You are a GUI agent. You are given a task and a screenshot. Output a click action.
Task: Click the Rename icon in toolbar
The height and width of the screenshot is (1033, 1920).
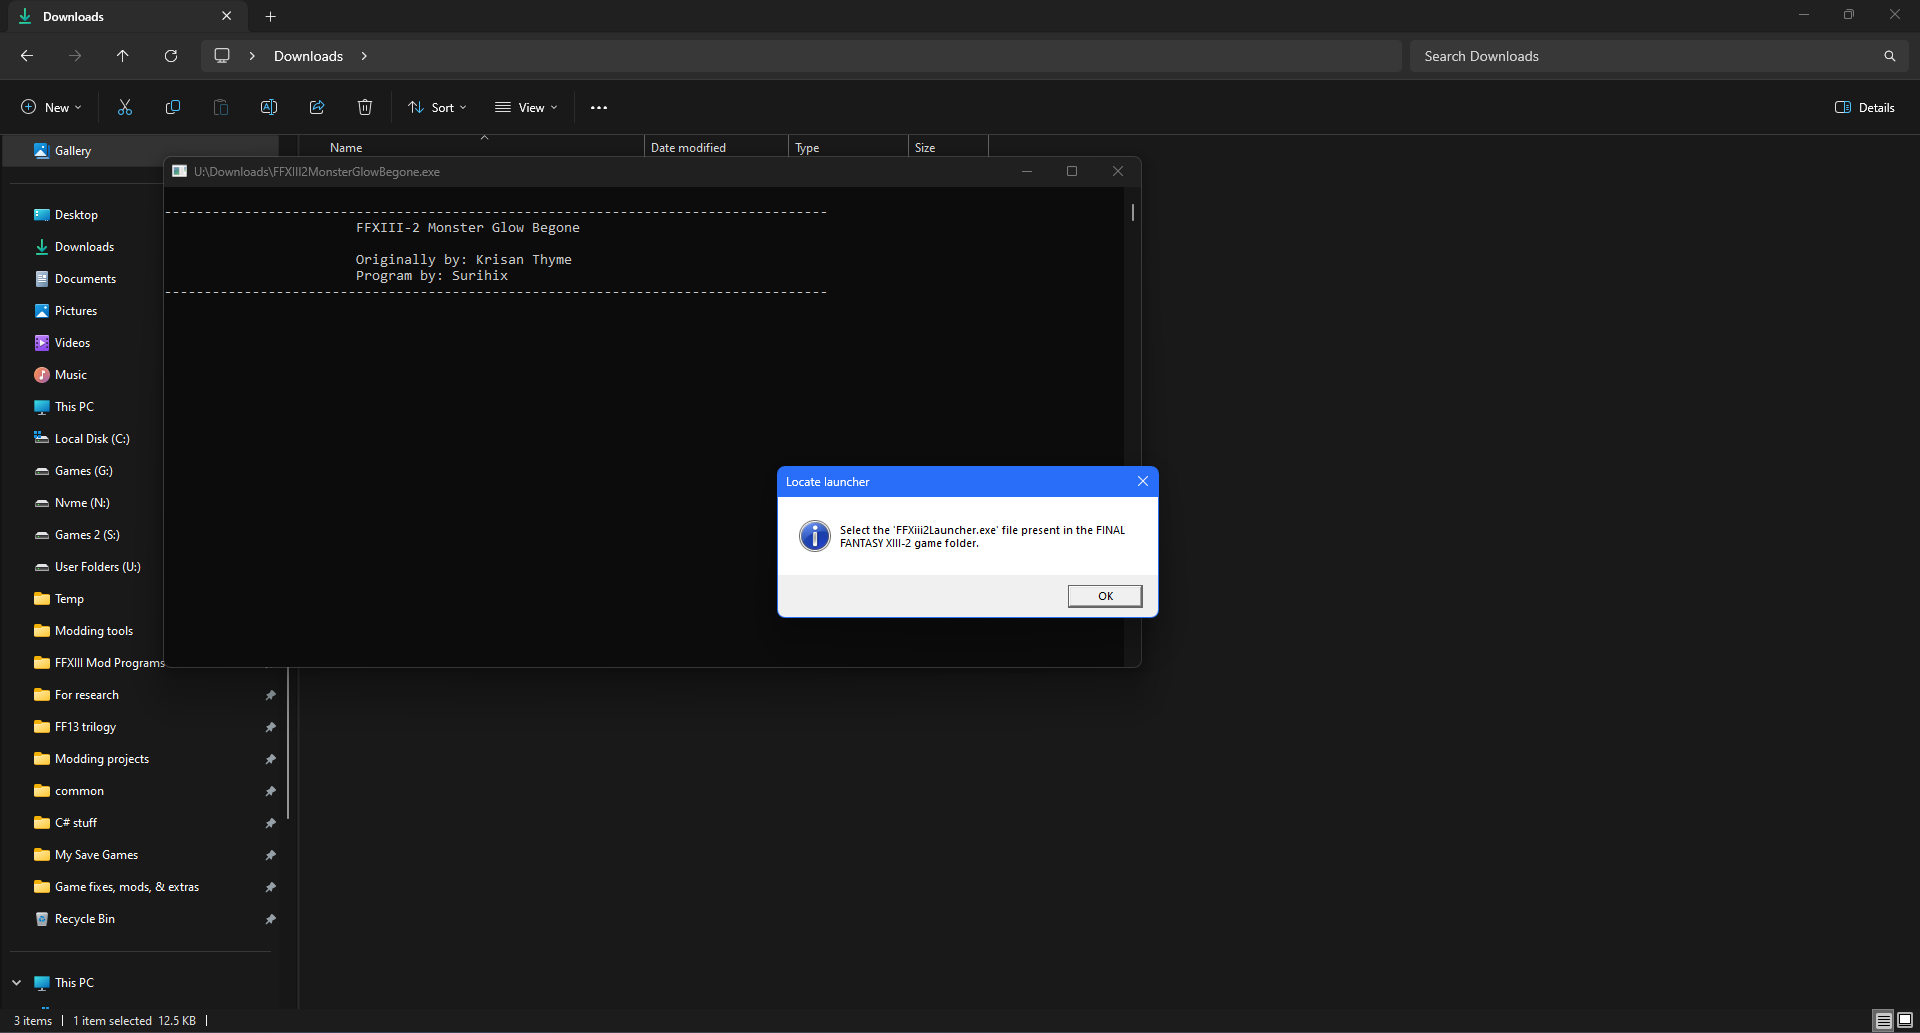269,107
